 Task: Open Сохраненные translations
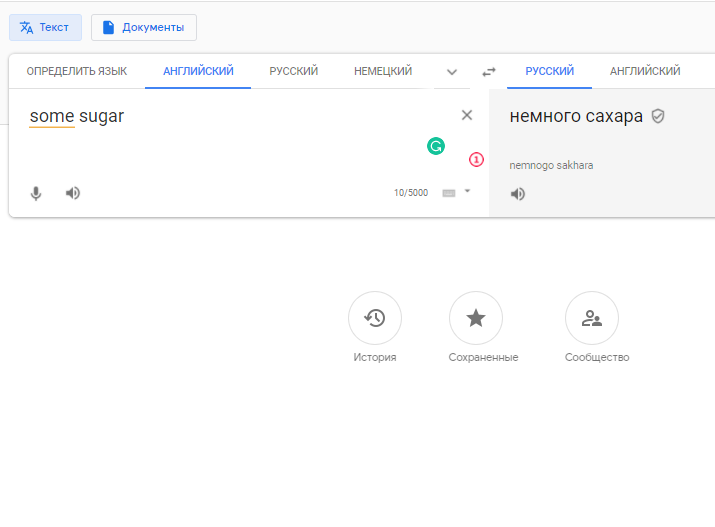click(x=476, y=318)
